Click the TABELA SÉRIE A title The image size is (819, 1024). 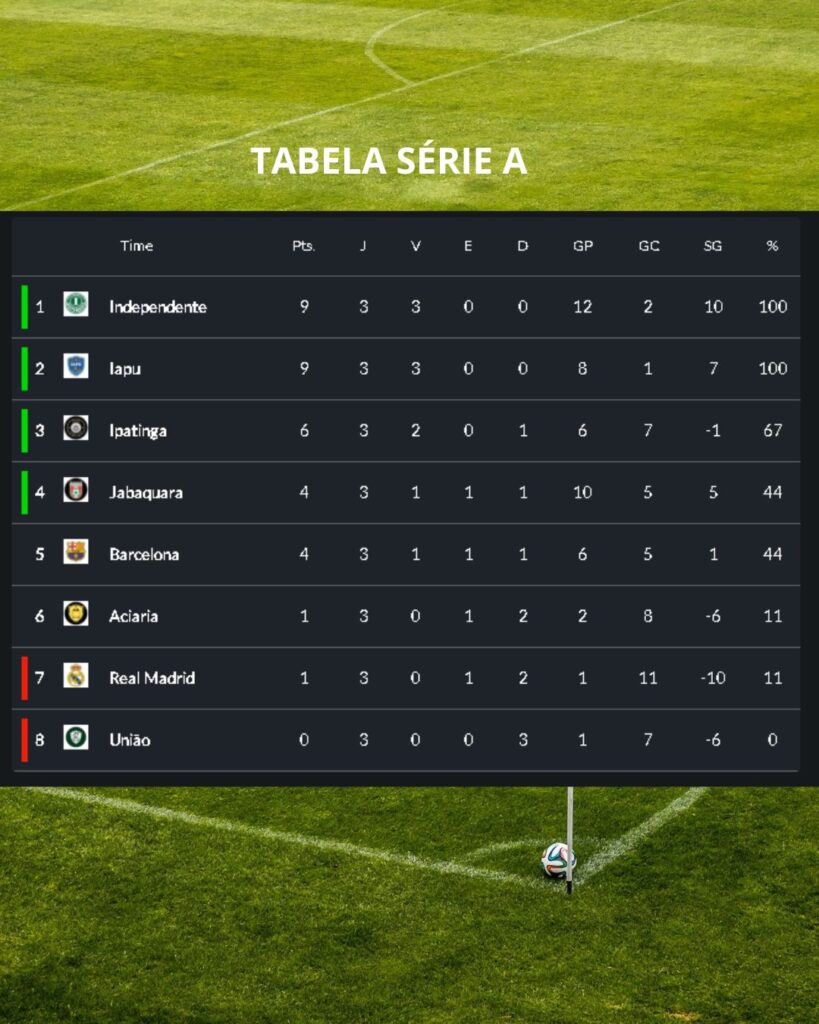(388, 161)
